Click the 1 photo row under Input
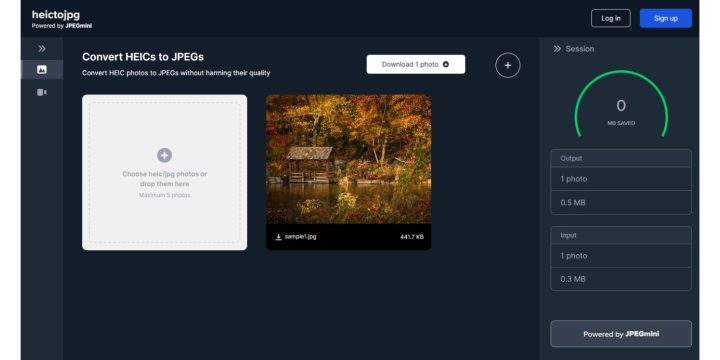 pyautogui.click(x=621, y=256)
